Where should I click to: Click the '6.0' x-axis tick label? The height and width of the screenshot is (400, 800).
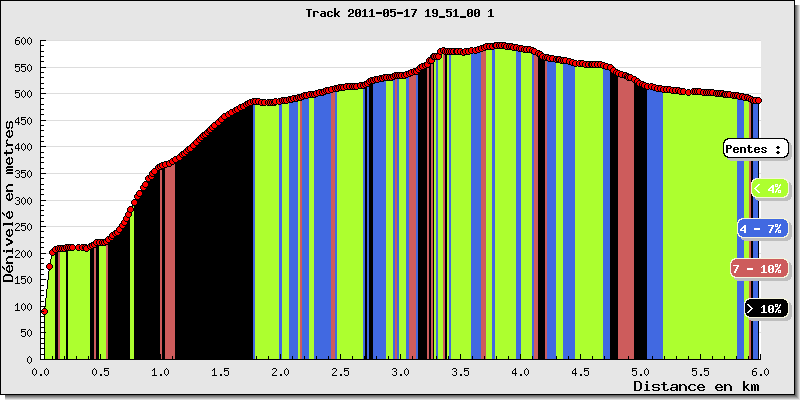coord(760,371)
